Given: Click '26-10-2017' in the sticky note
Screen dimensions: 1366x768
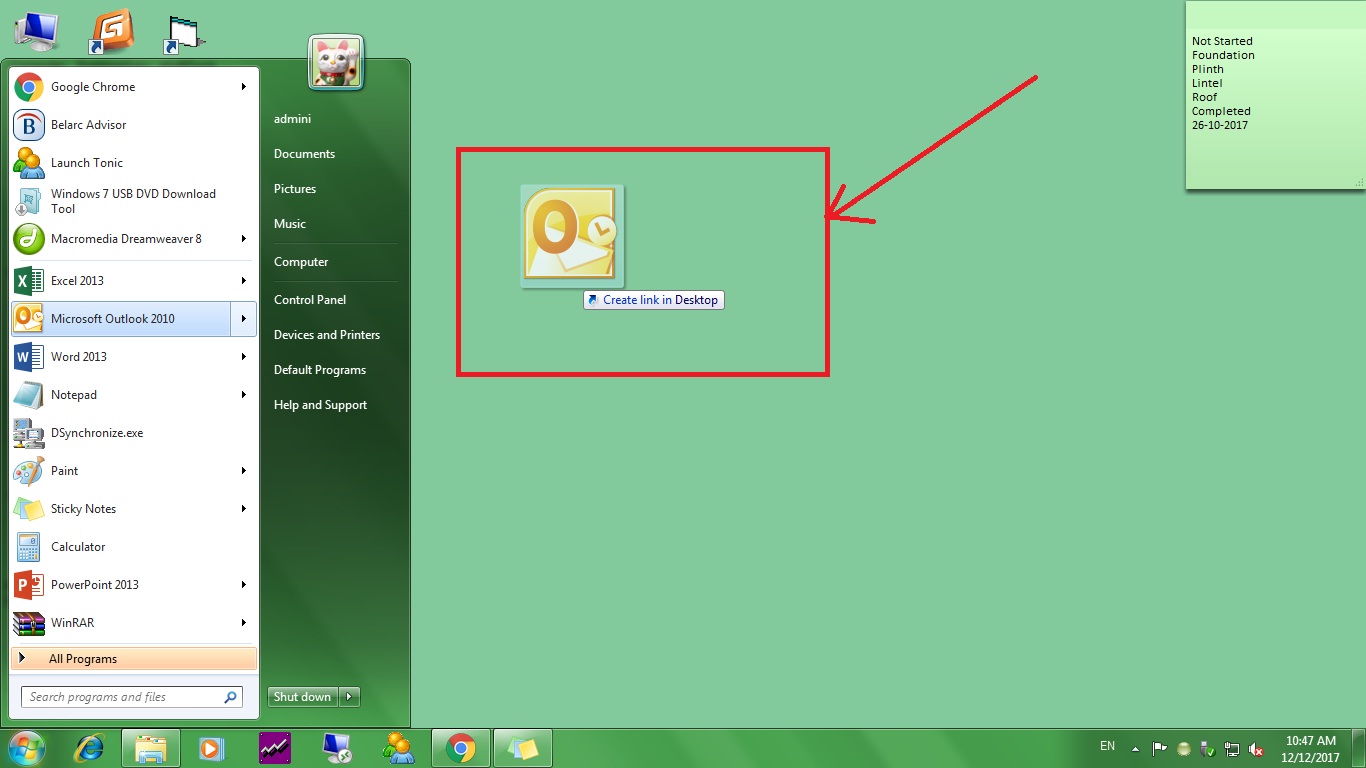Looking at the screenshot, I should (1220, 125).
